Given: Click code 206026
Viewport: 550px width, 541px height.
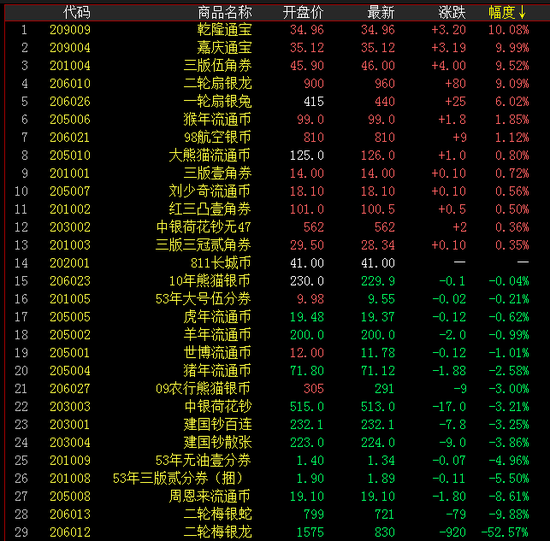Looking at the screenshot, I should (70, 101).
